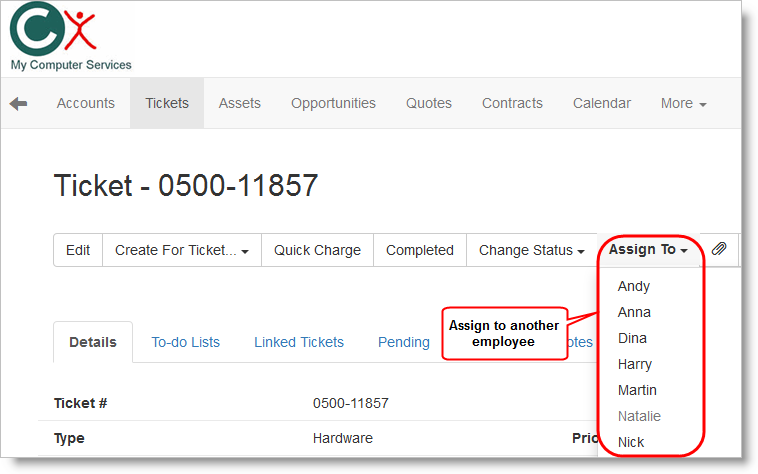Click the My Computer Services logo

coord(69,38)
